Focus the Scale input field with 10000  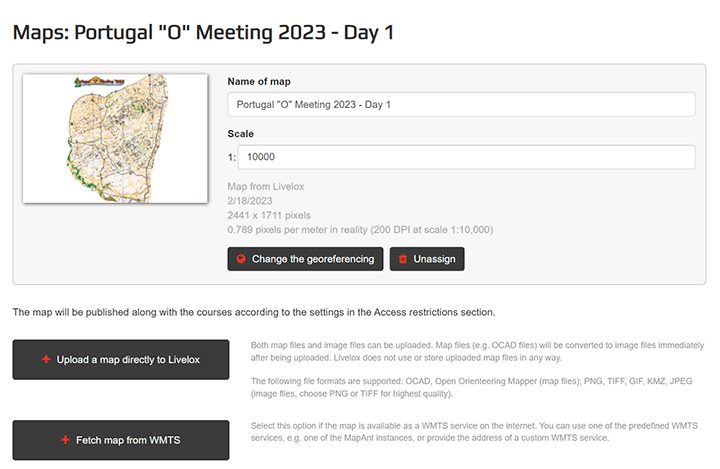(466, 157)
